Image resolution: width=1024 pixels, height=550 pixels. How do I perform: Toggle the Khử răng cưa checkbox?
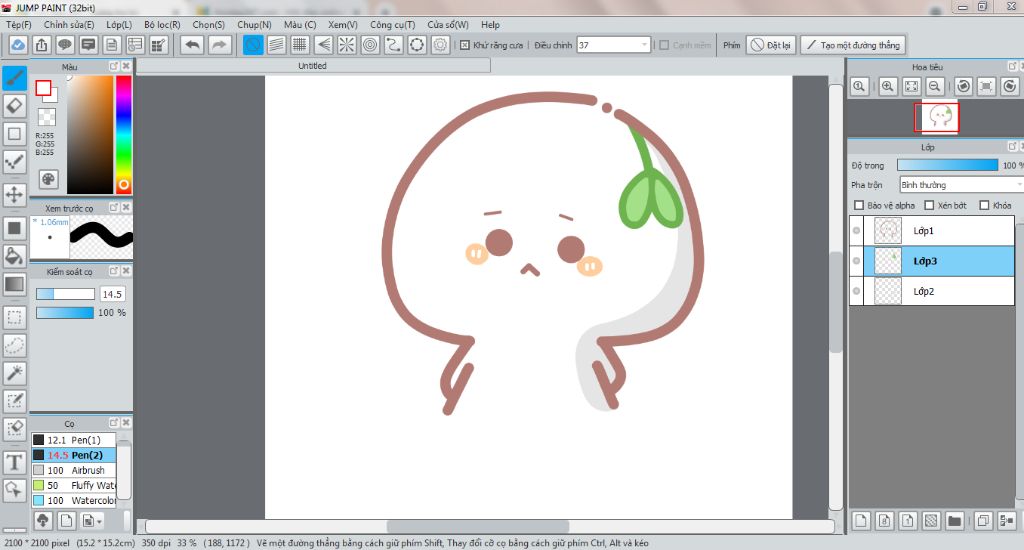click(465, 45)
